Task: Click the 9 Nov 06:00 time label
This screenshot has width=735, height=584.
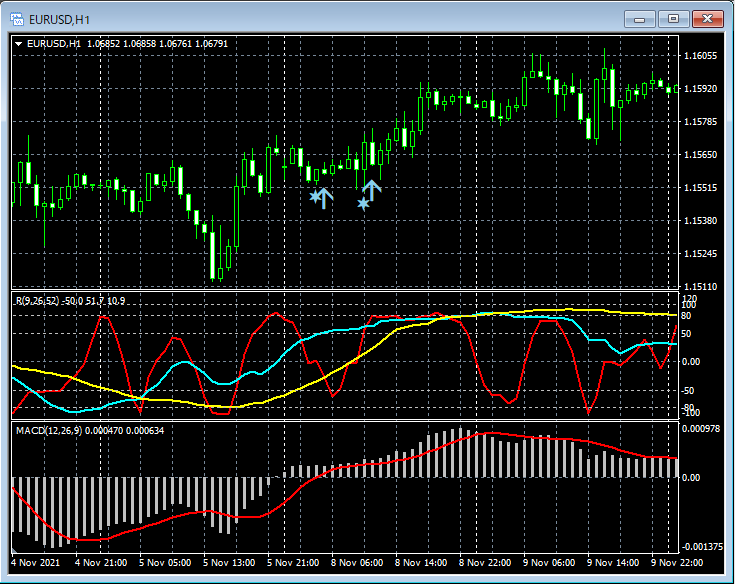Action: coord(549,562)
